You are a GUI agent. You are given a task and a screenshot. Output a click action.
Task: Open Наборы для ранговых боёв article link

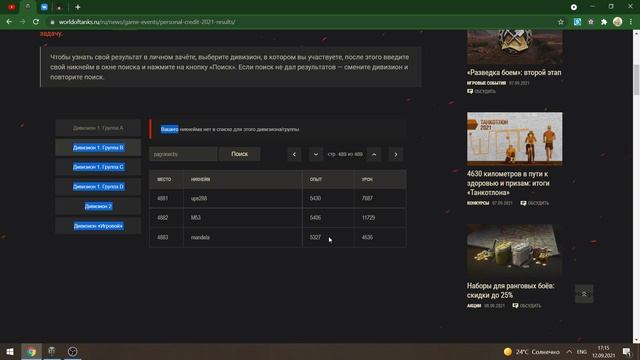coord(510,290)
